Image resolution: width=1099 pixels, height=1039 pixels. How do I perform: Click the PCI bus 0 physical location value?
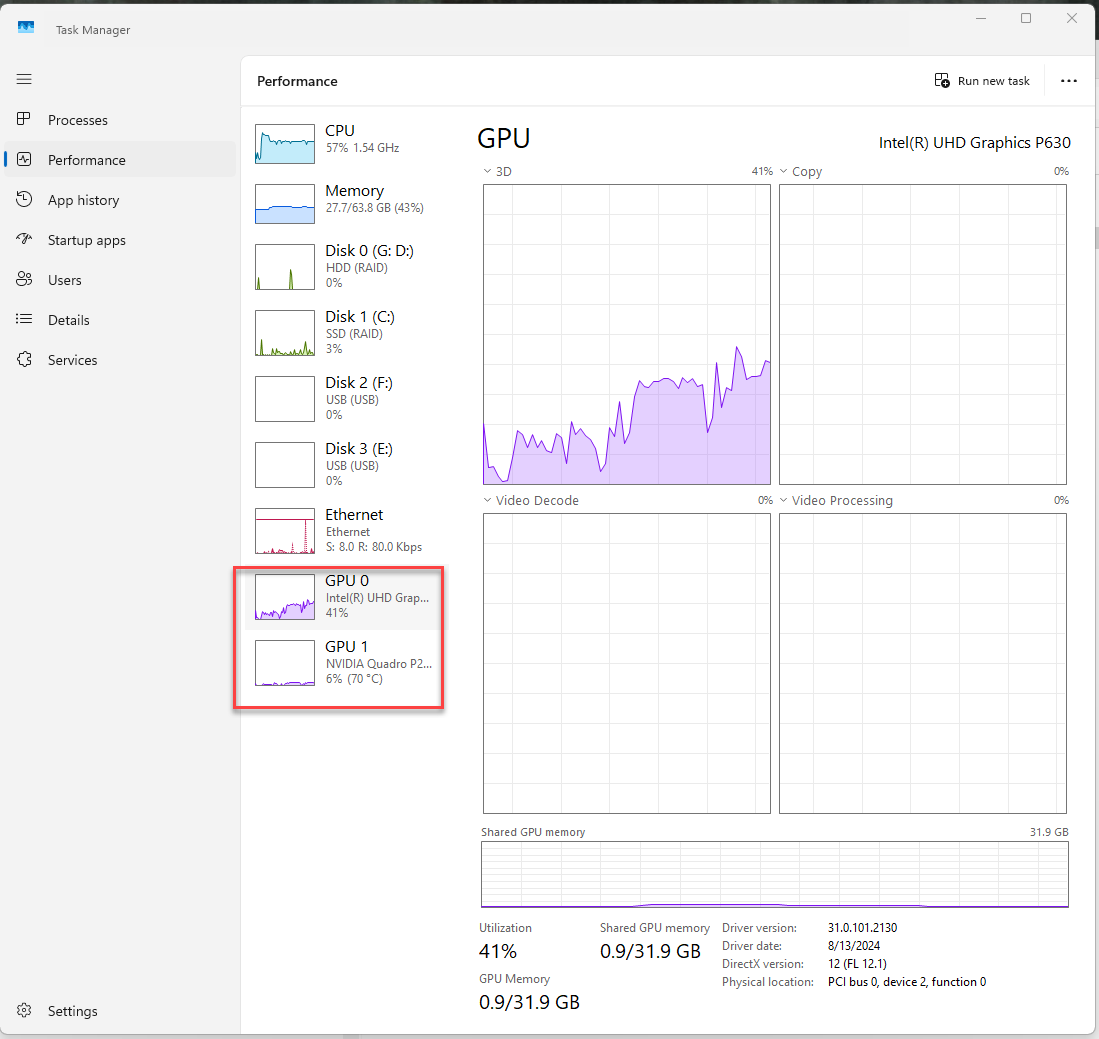tap(907, 982)
